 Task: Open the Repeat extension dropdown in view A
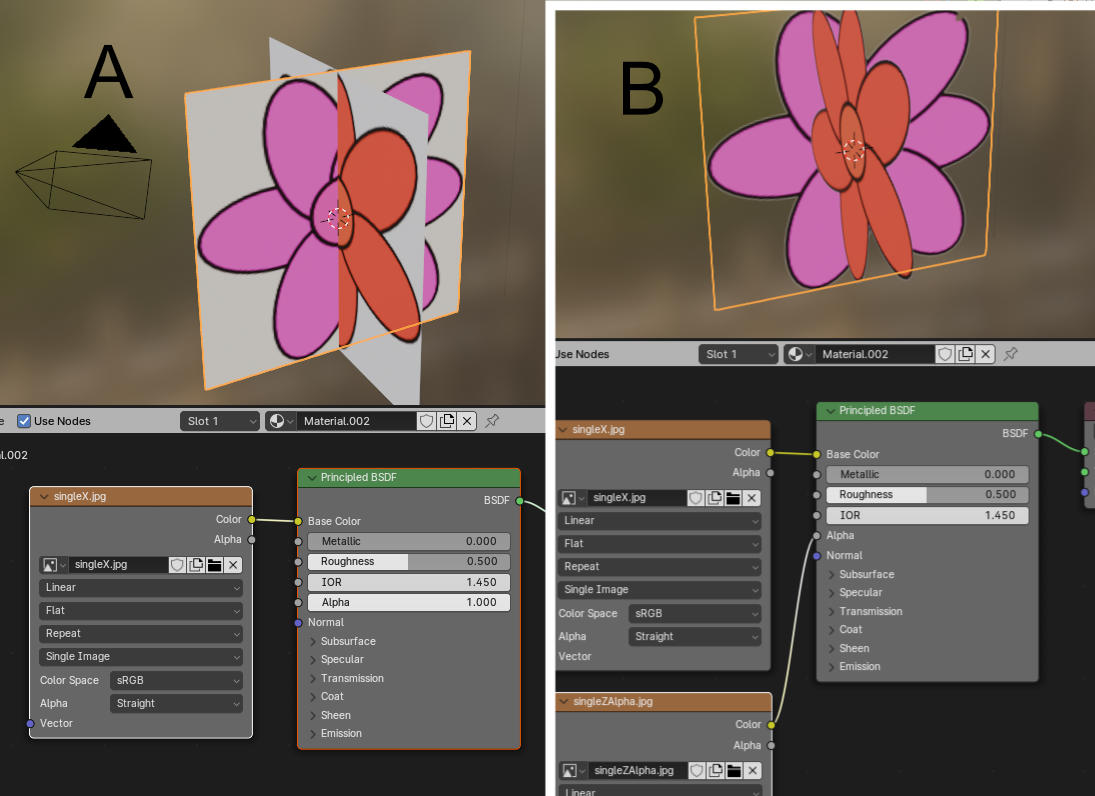point(141,633)
